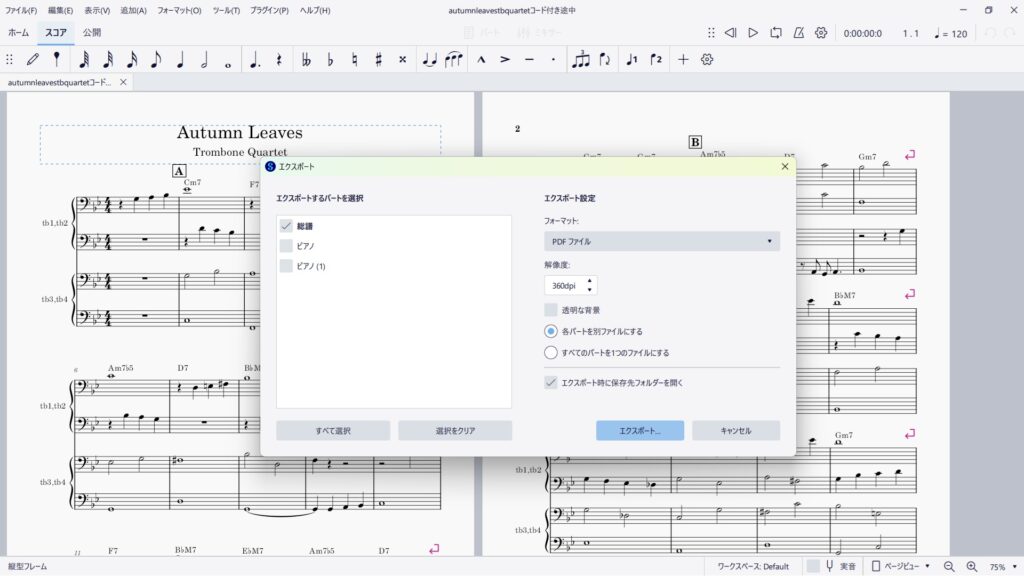Click the pencil note input icon

point(33,60)
